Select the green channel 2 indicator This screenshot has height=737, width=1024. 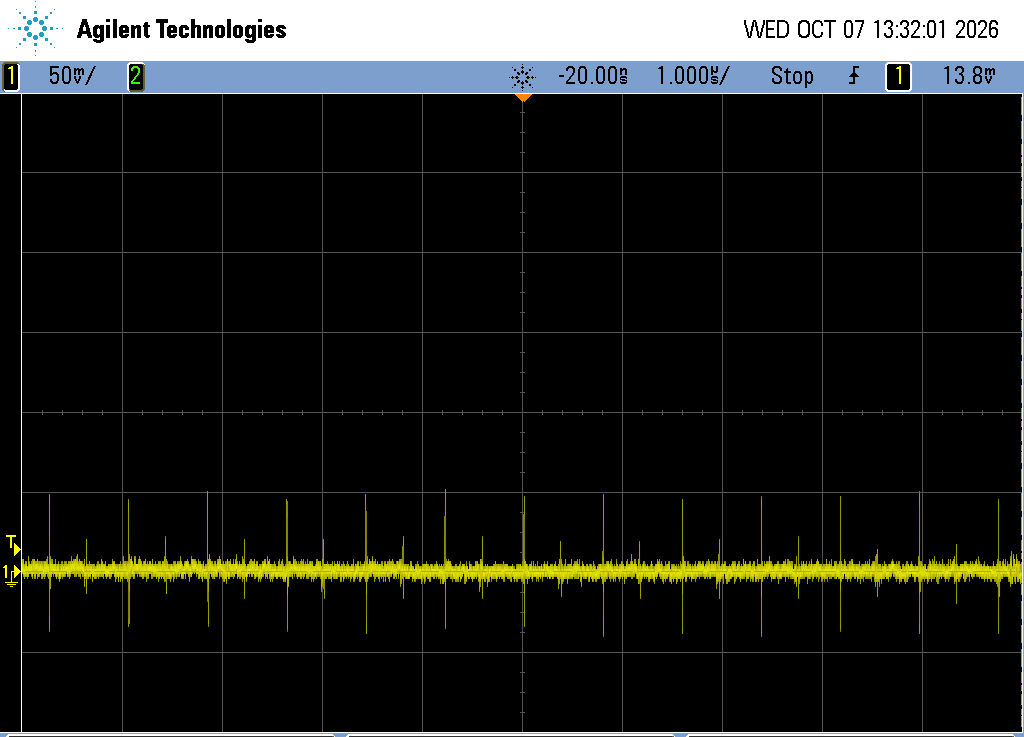pyautogui.click(x=136, y=76)
